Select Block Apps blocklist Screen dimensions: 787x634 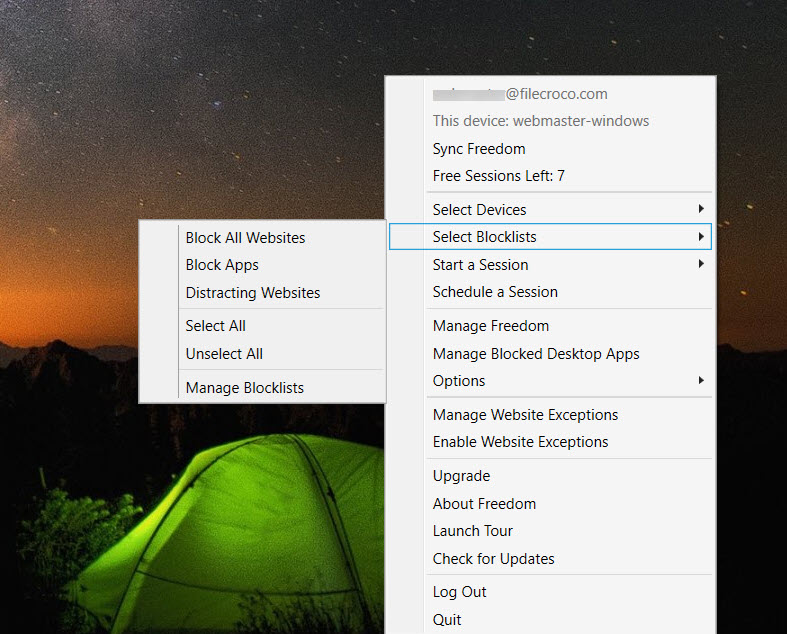coord(263,265)
